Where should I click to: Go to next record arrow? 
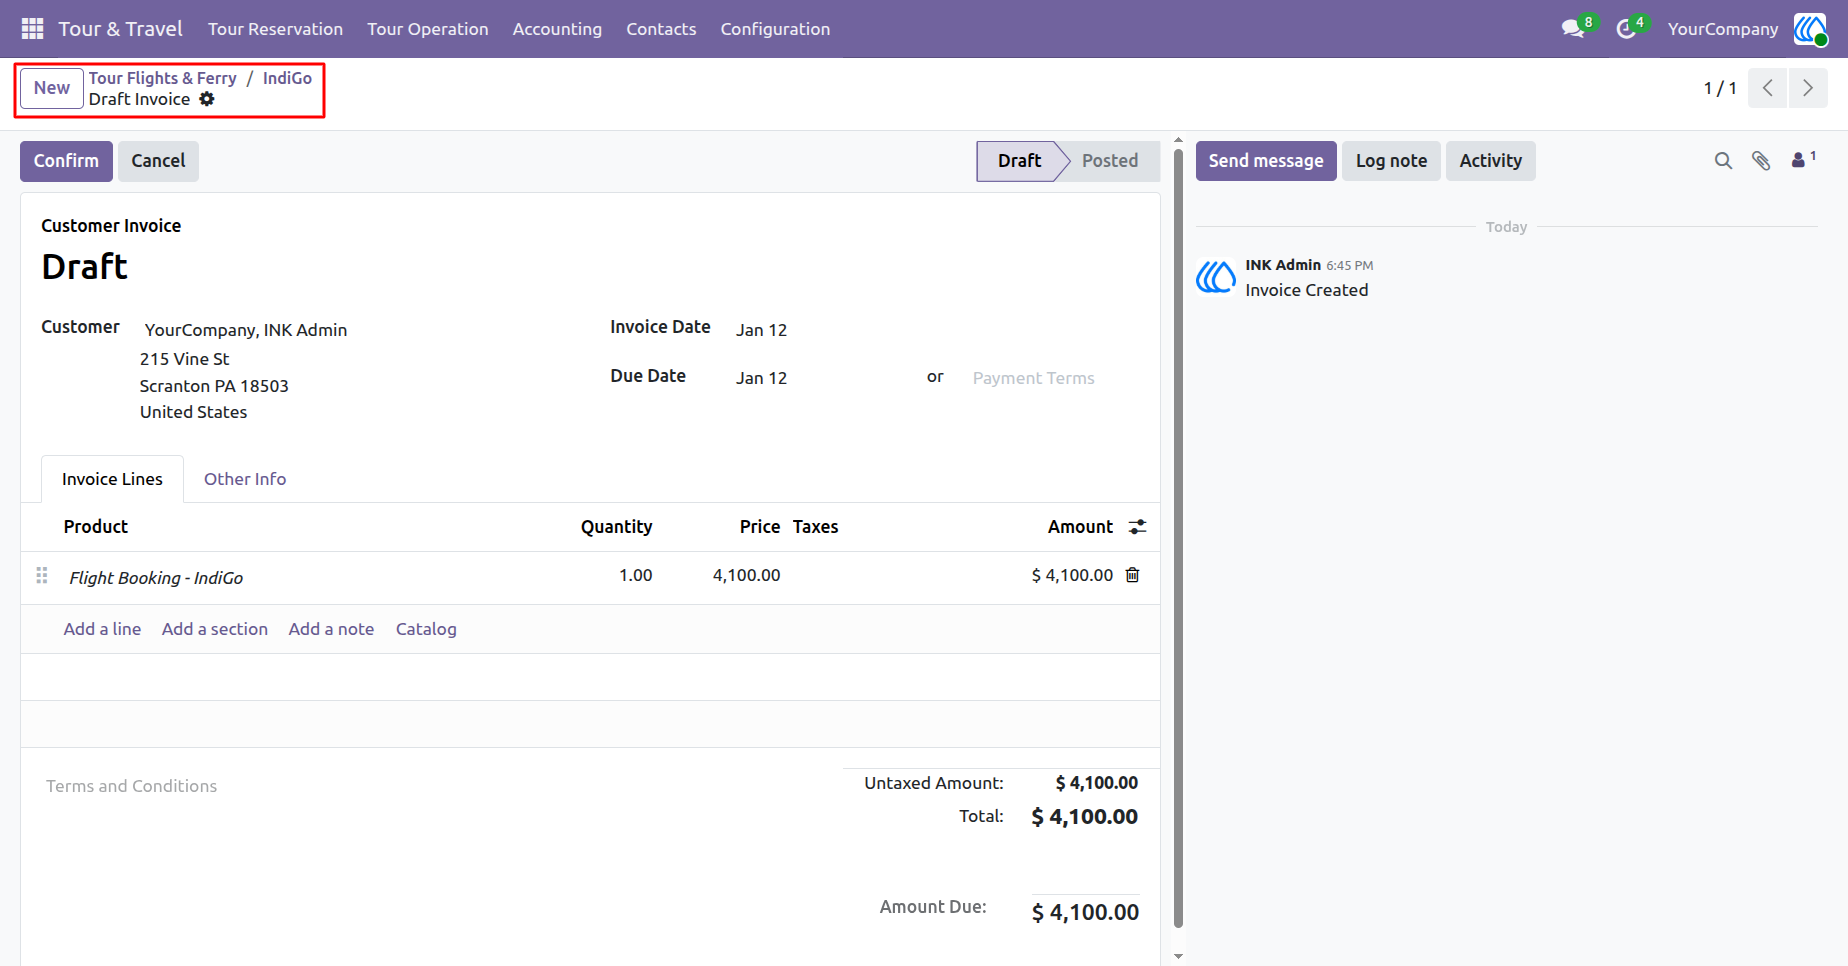pyautogui.click(x=1808, y=88)
